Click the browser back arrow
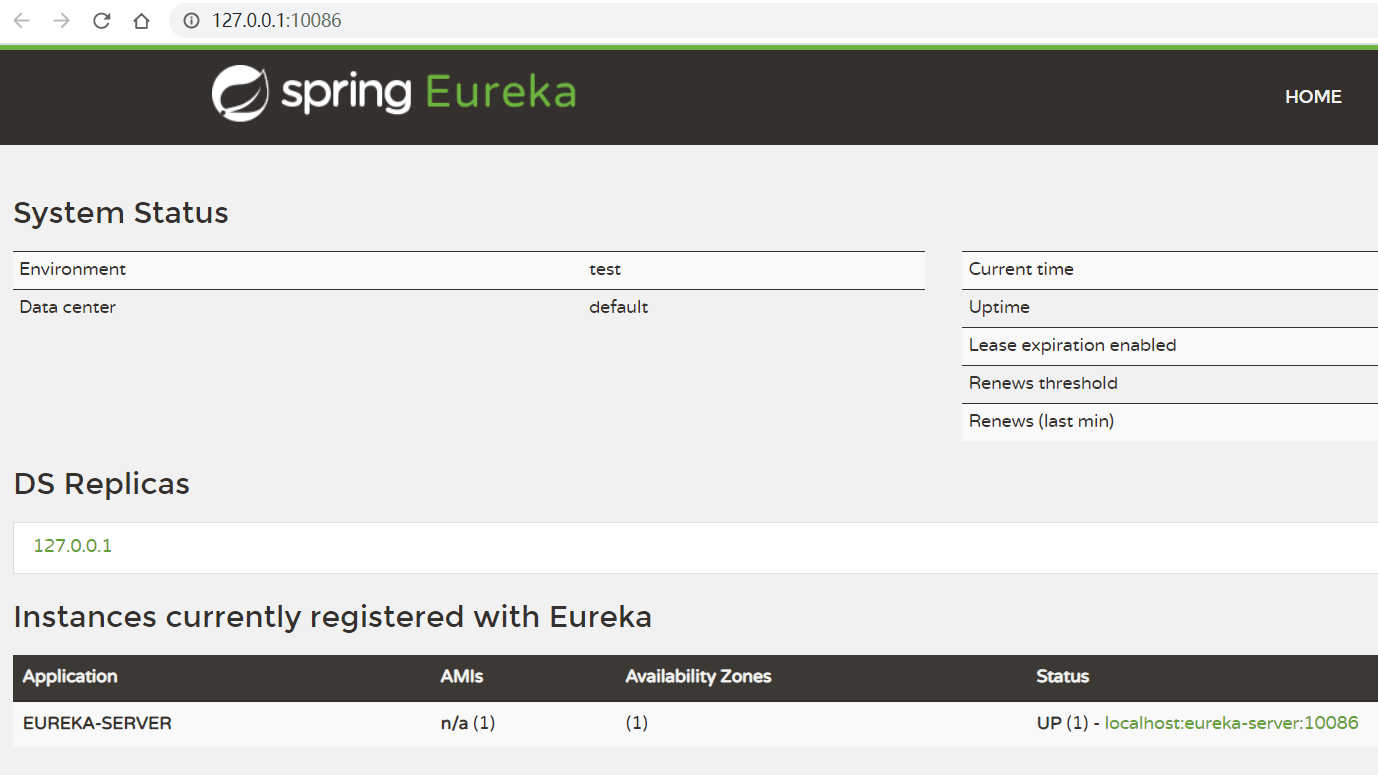1378x775 pixels. click(21, 21)
